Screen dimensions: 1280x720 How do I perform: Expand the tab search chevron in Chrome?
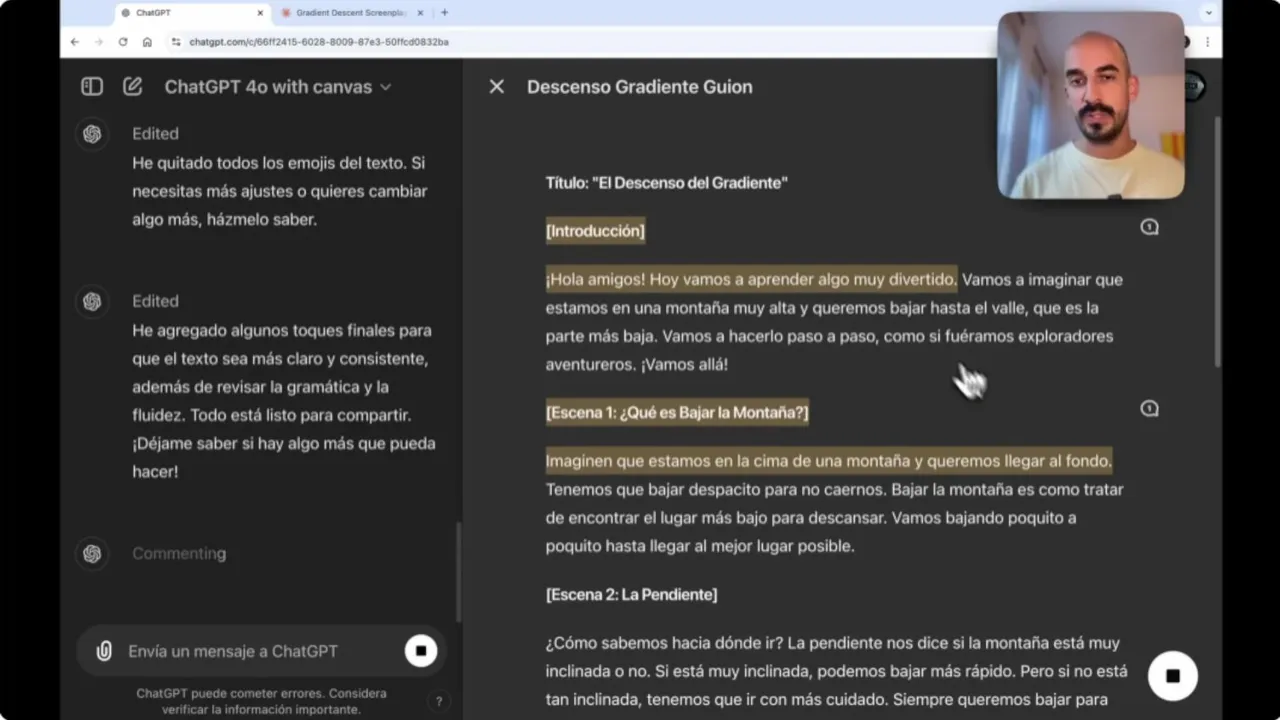(x=1208, y=13)
